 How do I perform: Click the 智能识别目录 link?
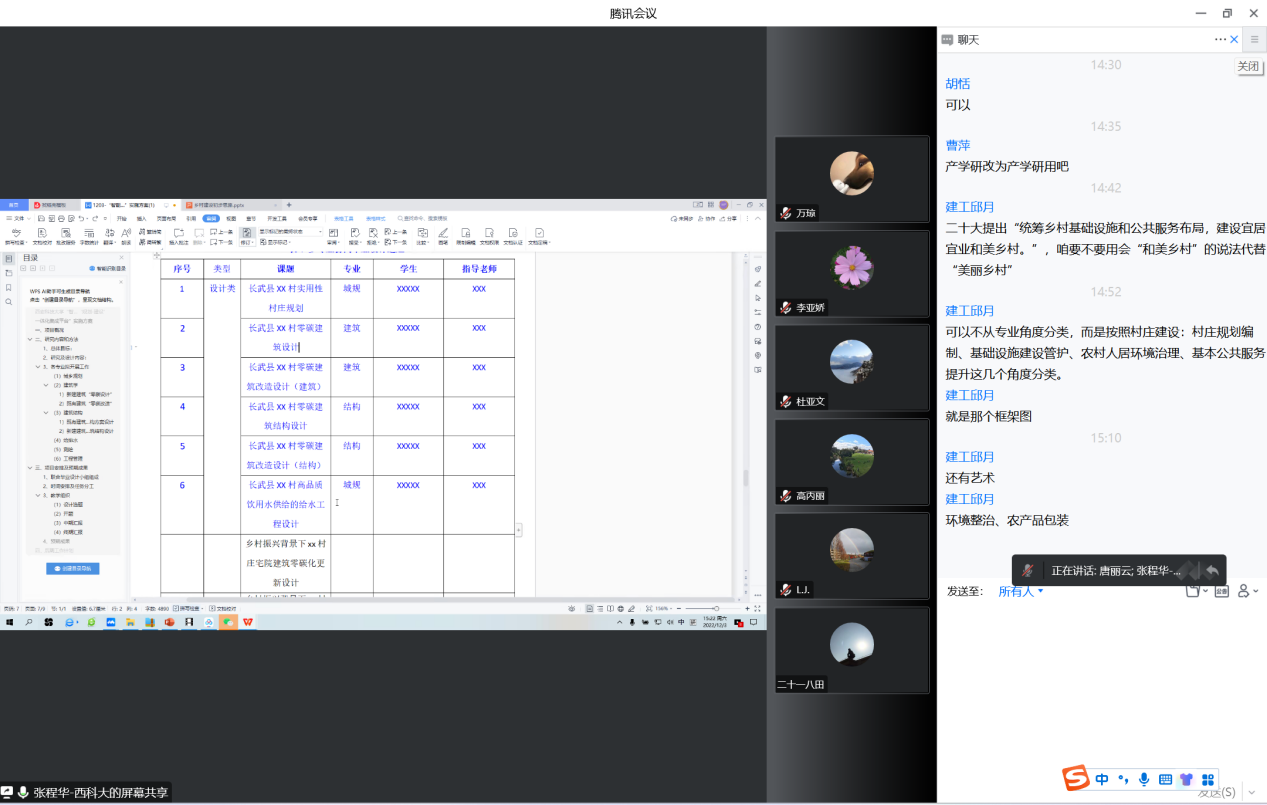coord(107,268)
